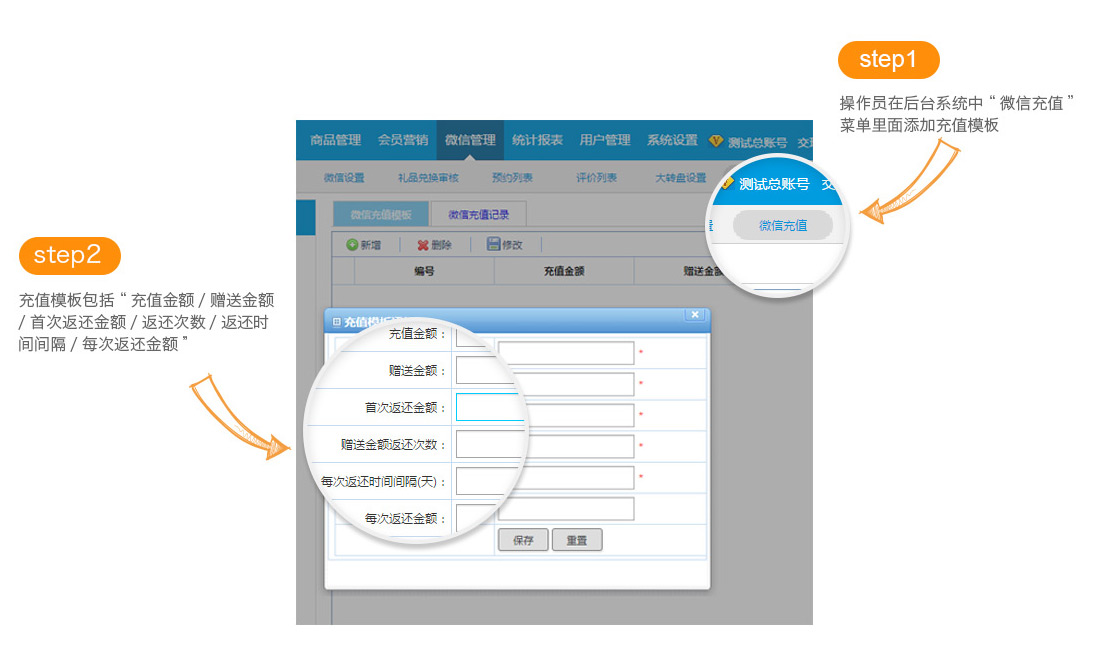Close the 充值模板 dialog with X
This screenshot has height=658, width=1100.
(694, 315)
